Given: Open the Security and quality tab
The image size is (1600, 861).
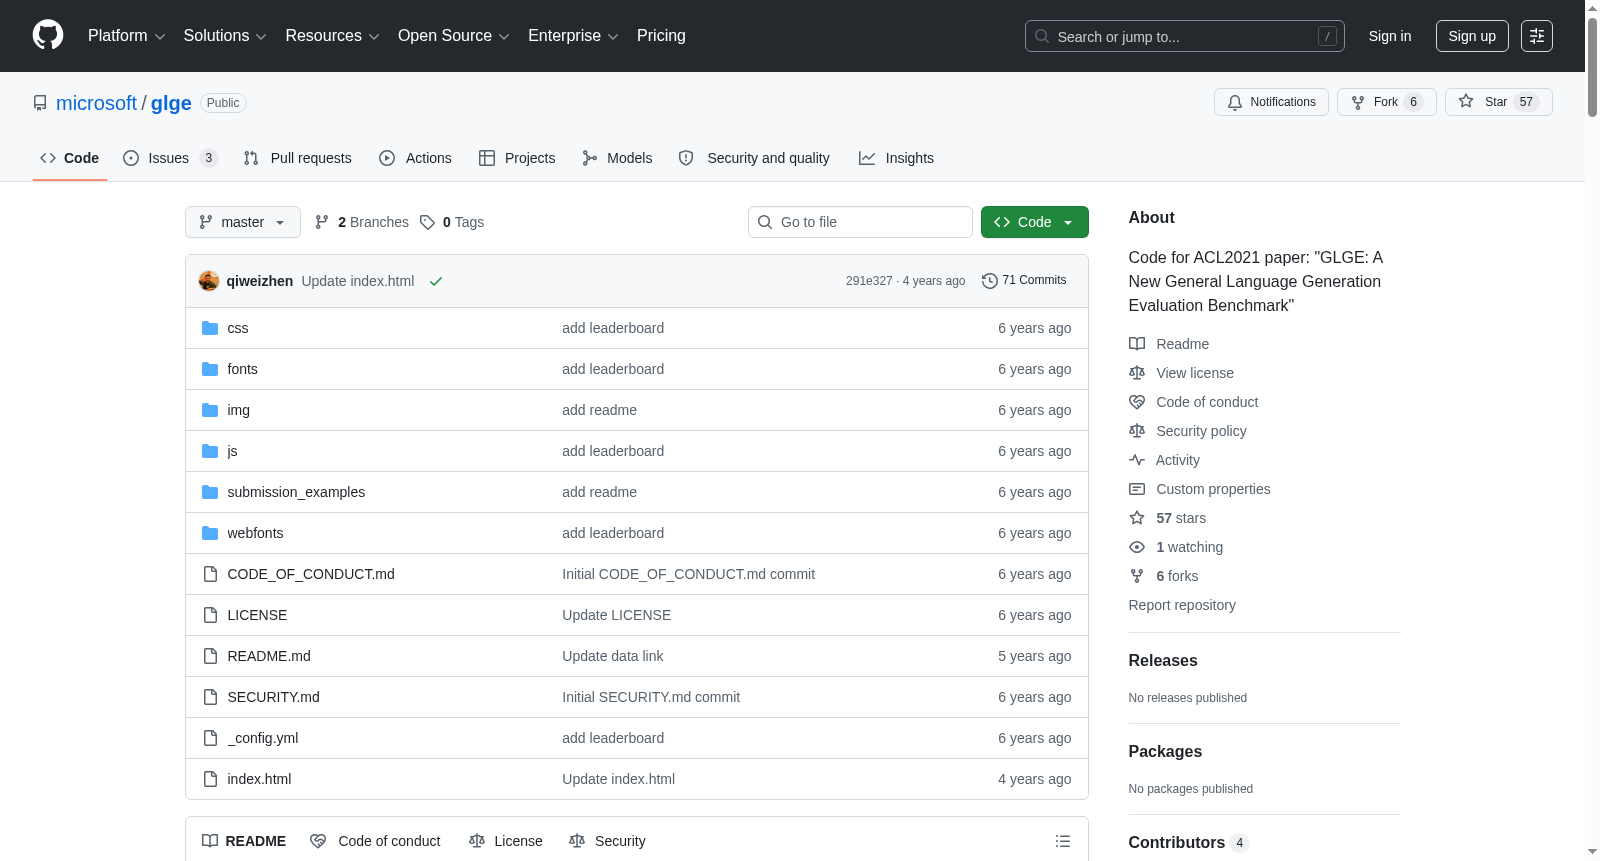Looking at the screenshot, I should [x=755, y=158].
